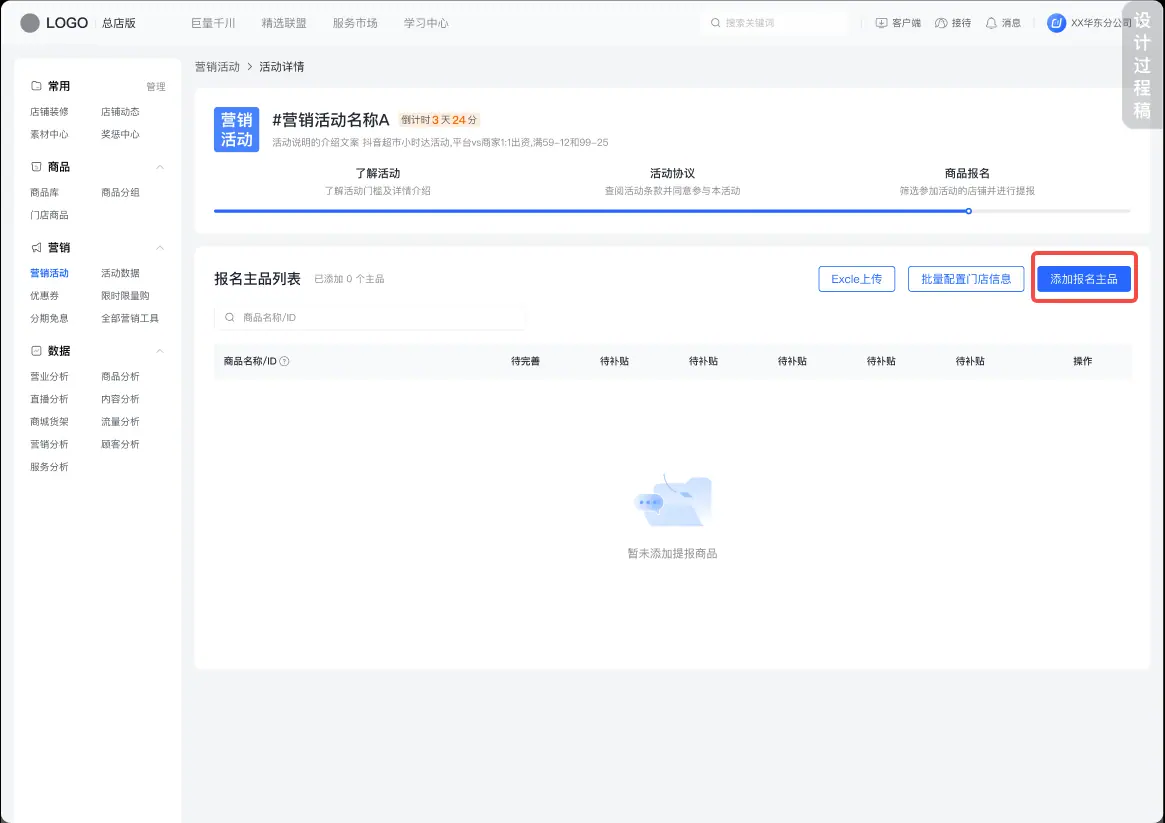Image resolution: width=1165 pixels, height=823 pixels.
Task: Focus the 搜索关键词 search field
Action: 776,23
